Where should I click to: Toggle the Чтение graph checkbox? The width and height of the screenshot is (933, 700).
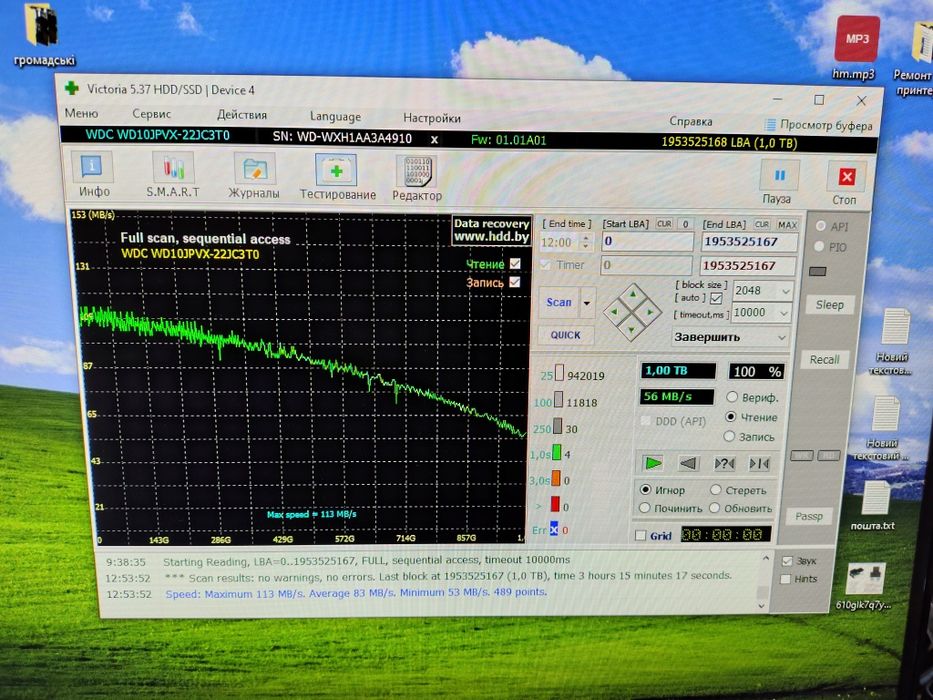pos(515,263)
